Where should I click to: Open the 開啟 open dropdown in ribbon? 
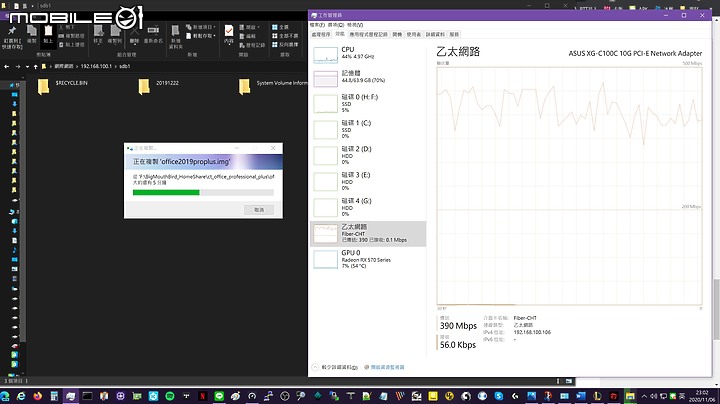click(x=249, y=27)
